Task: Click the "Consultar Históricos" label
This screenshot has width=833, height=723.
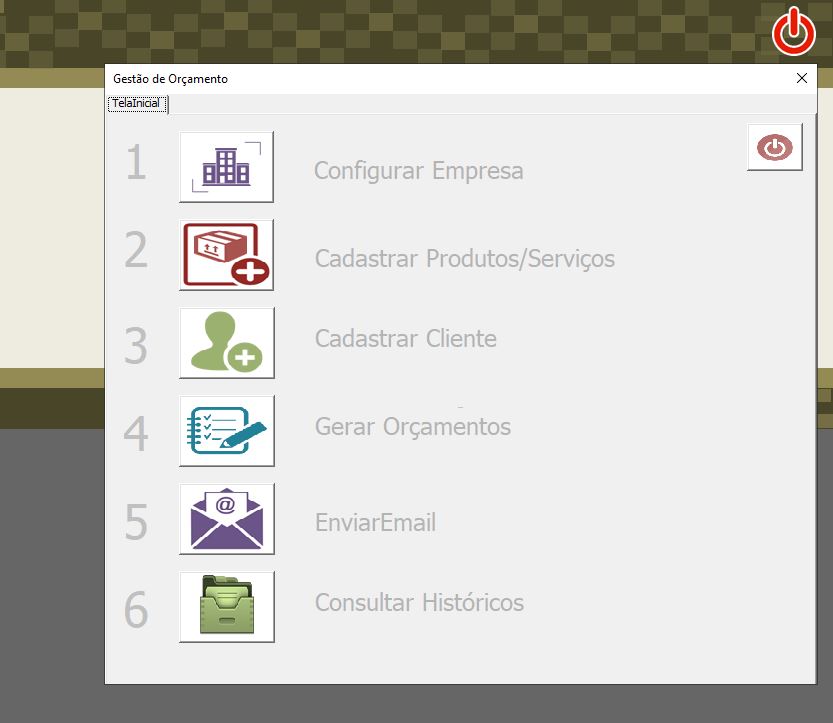Action: [x=419, y=602]
